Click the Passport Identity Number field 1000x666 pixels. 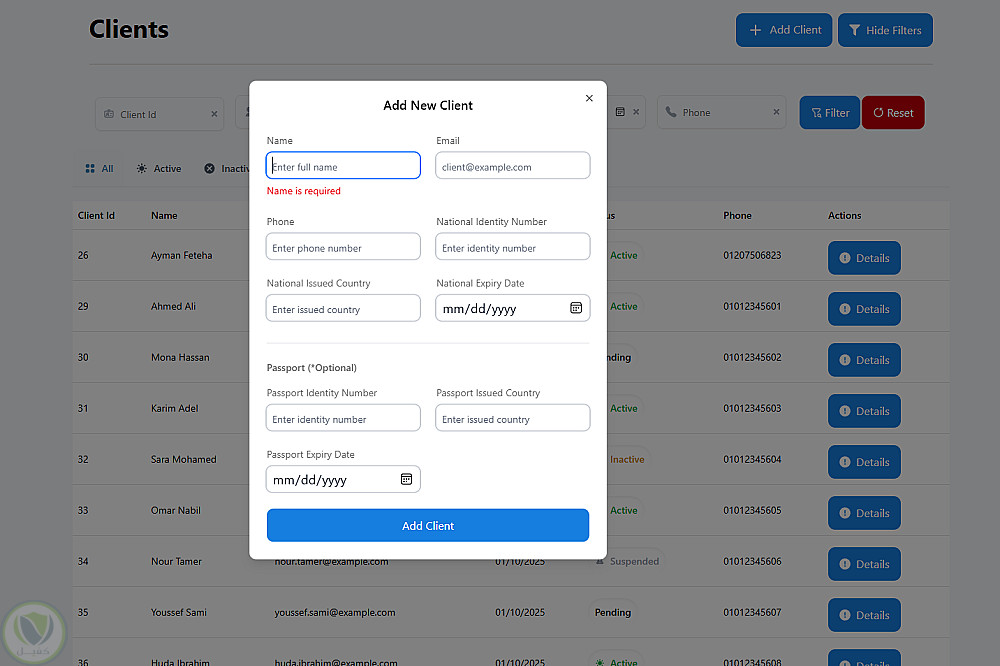click(x=343, y=419)
